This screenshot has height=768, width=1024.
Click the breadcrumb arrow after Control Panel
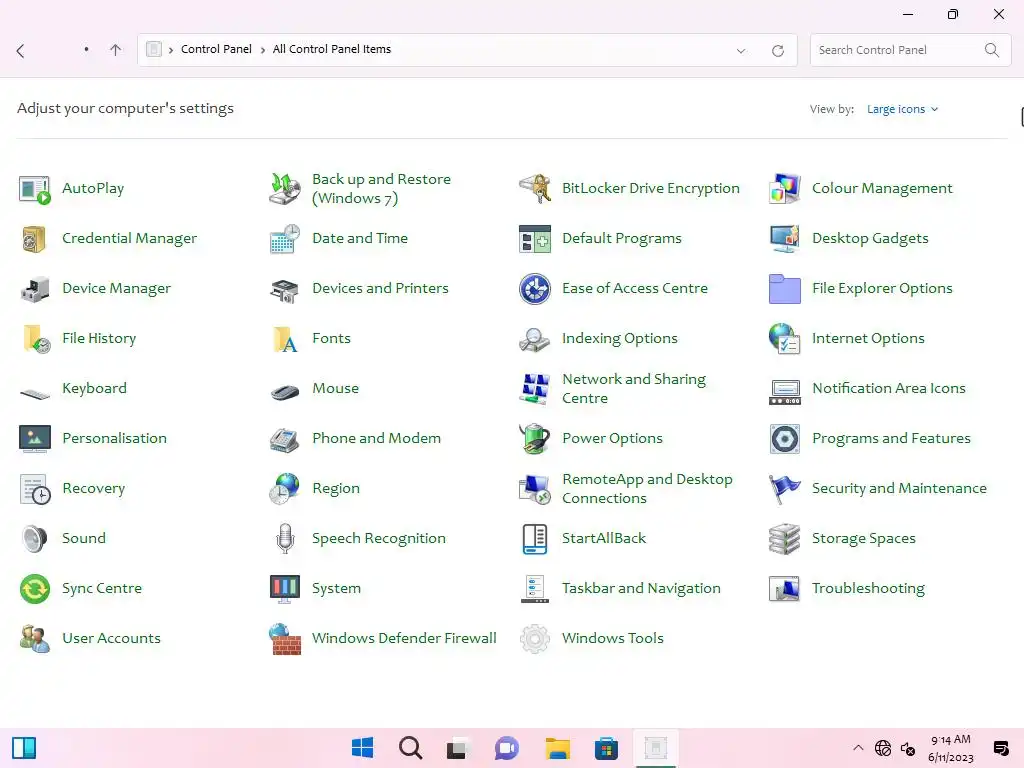pyautogui.click(x=263, y=50)
